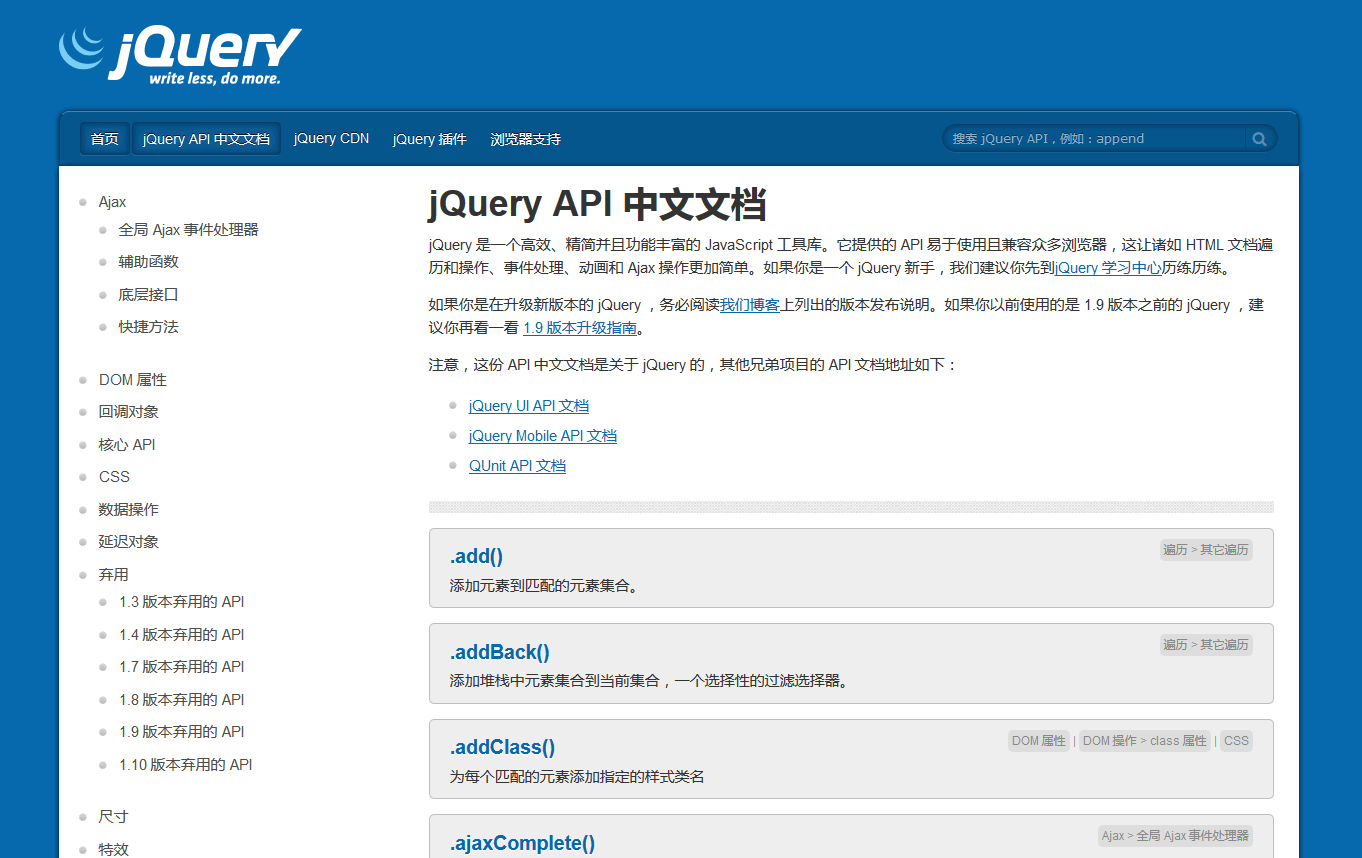Open the .add() method entry
1362x858 pixels.
(x=476, y=557)
